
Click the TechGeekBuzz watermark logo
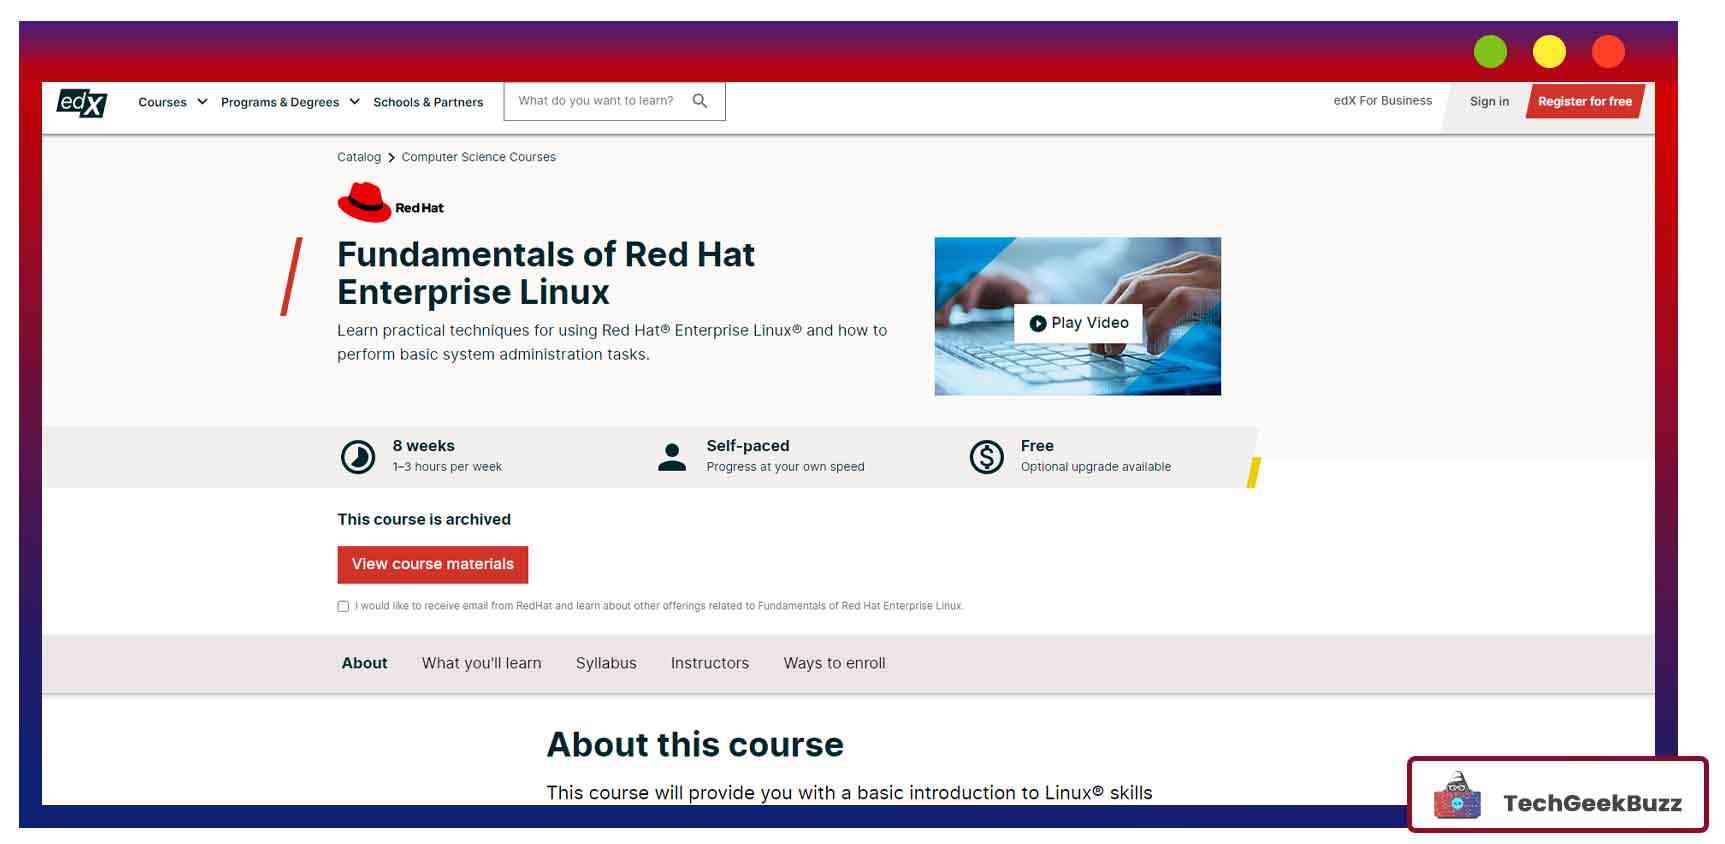point(1557,796)
